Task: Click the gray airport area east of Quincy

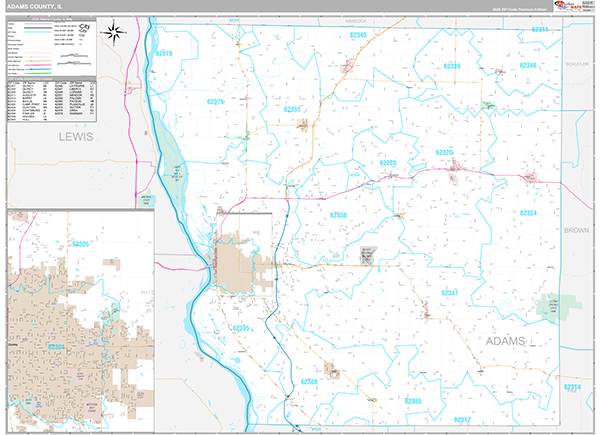Action: tap(367, 256)
